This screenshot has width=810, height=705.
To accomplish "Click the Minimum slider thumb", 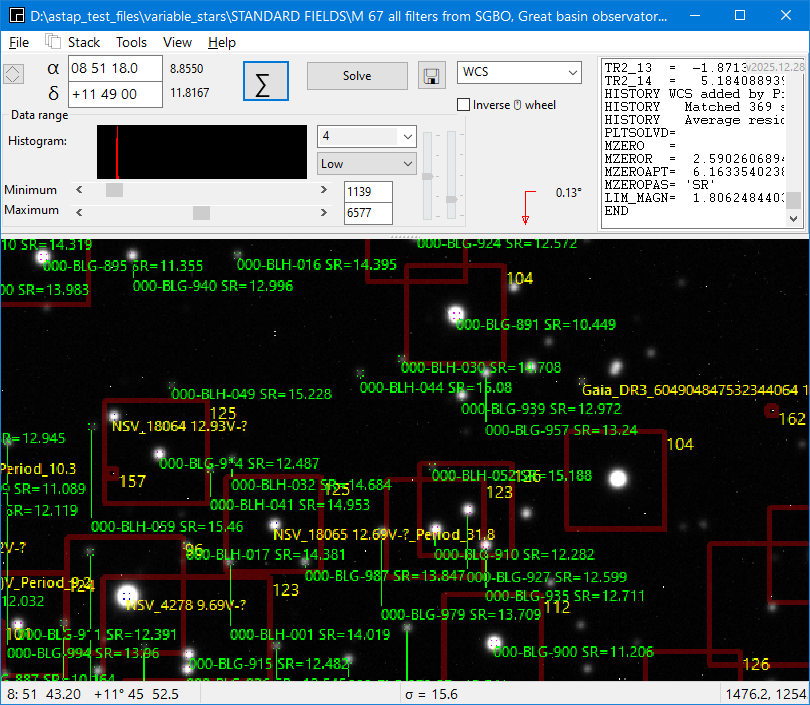I will click(114, 190).
